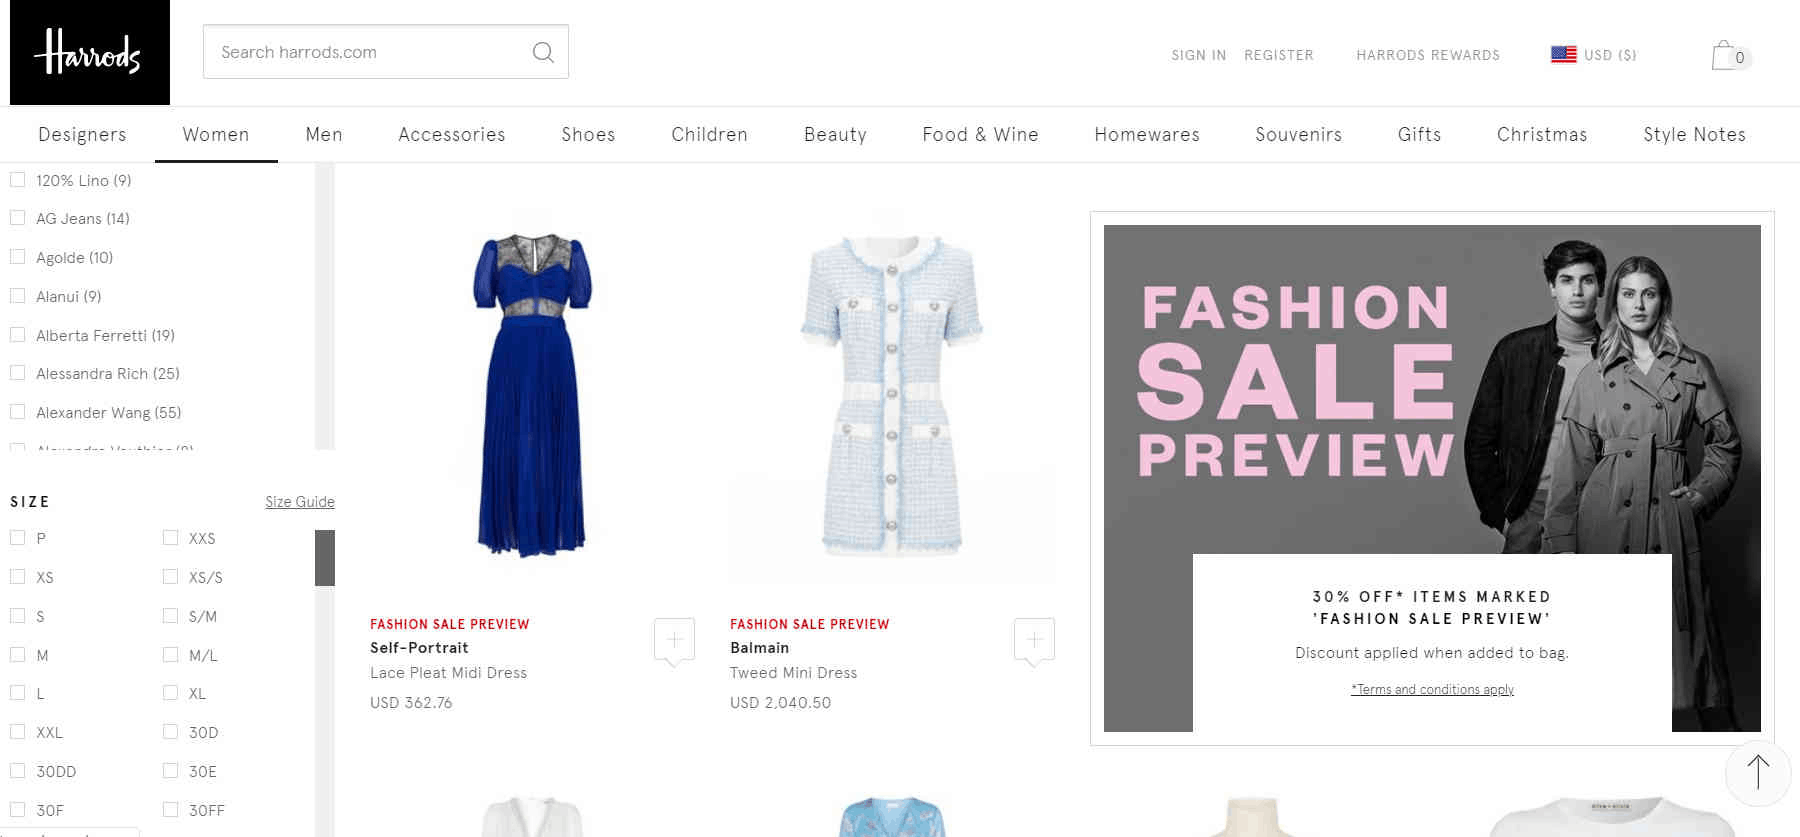
Task: Check the M/L size box
Action: [x=170, y=655]
